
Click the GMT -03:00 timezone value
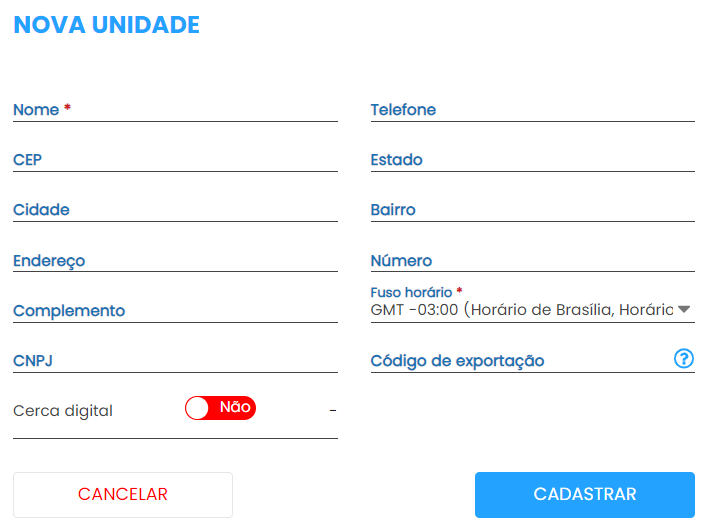coord(414,310)
